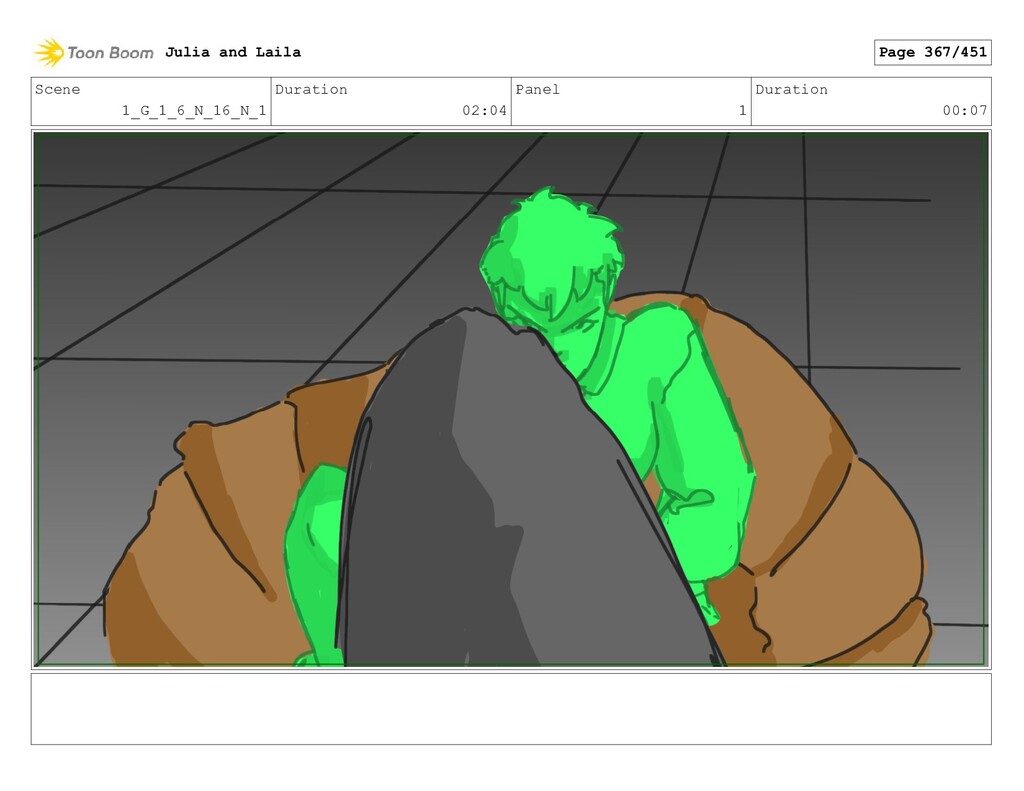This screenshot has width=1024, height=791.
Task: Click the 'Panel' header label
Action: (537, 89)
